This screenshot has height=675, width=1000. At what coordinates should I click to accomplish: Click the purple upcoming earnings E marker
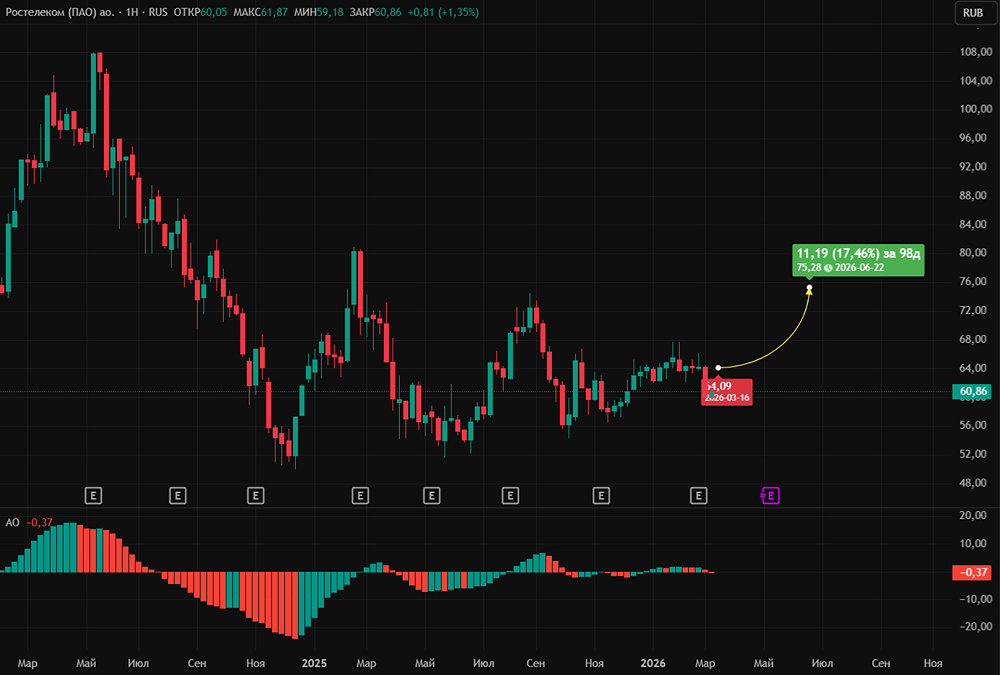tap(770, 495)
